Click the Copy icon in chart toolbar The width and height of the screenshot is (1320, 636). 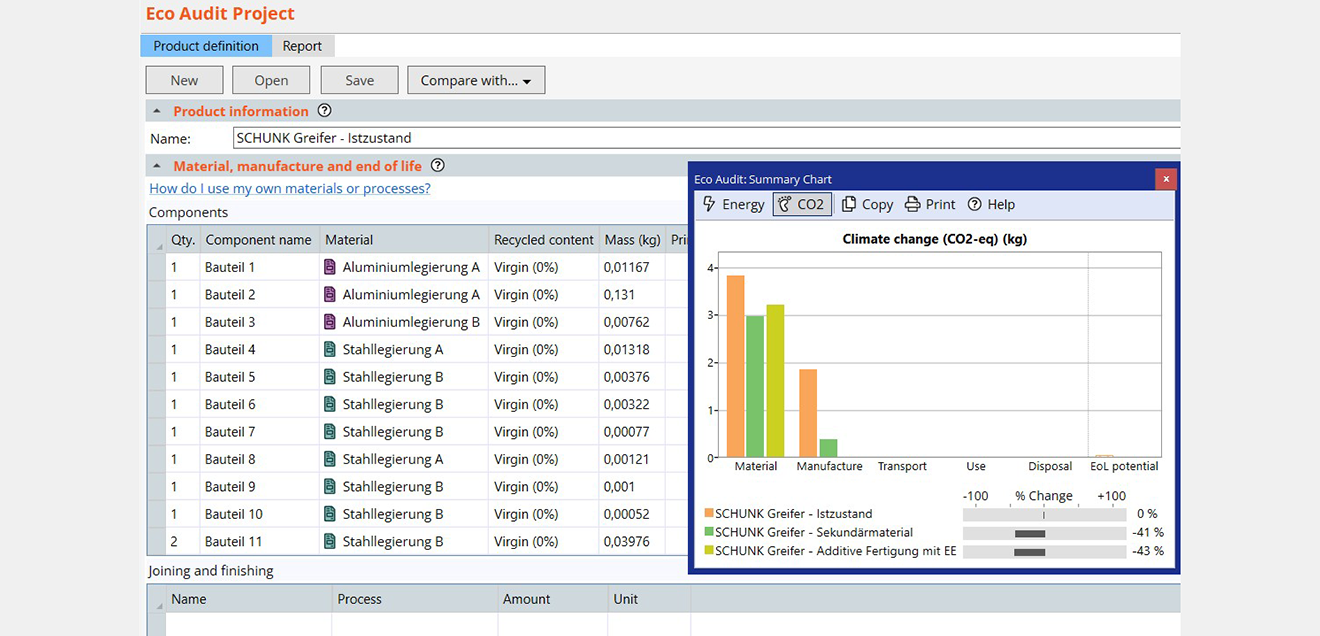pos(849,204)
